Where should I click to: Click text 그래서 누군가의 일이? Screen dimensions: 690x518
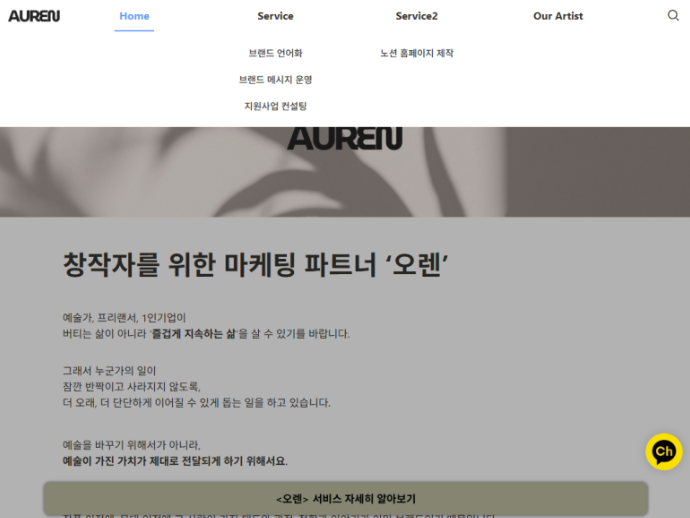109,371
